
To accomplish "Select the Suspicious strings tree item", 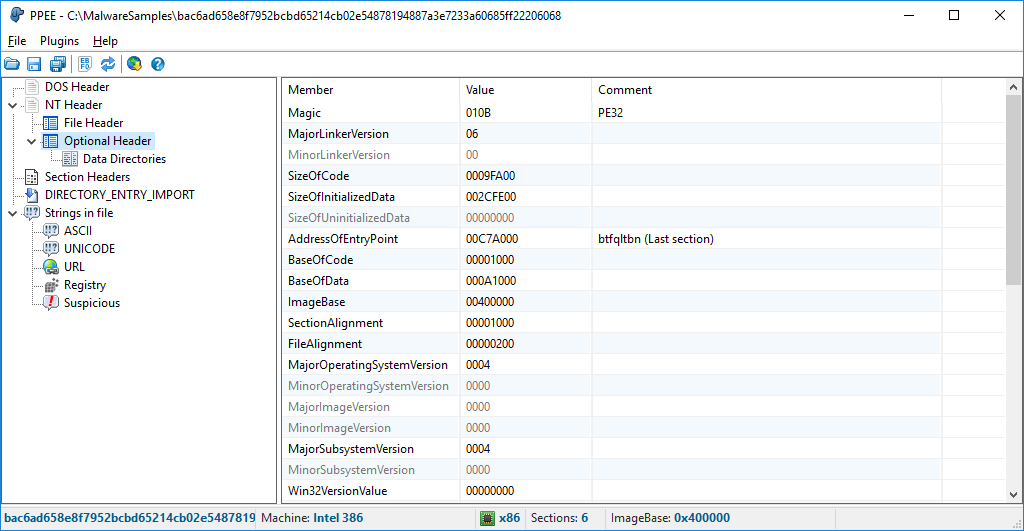I will tap(91, 303).
